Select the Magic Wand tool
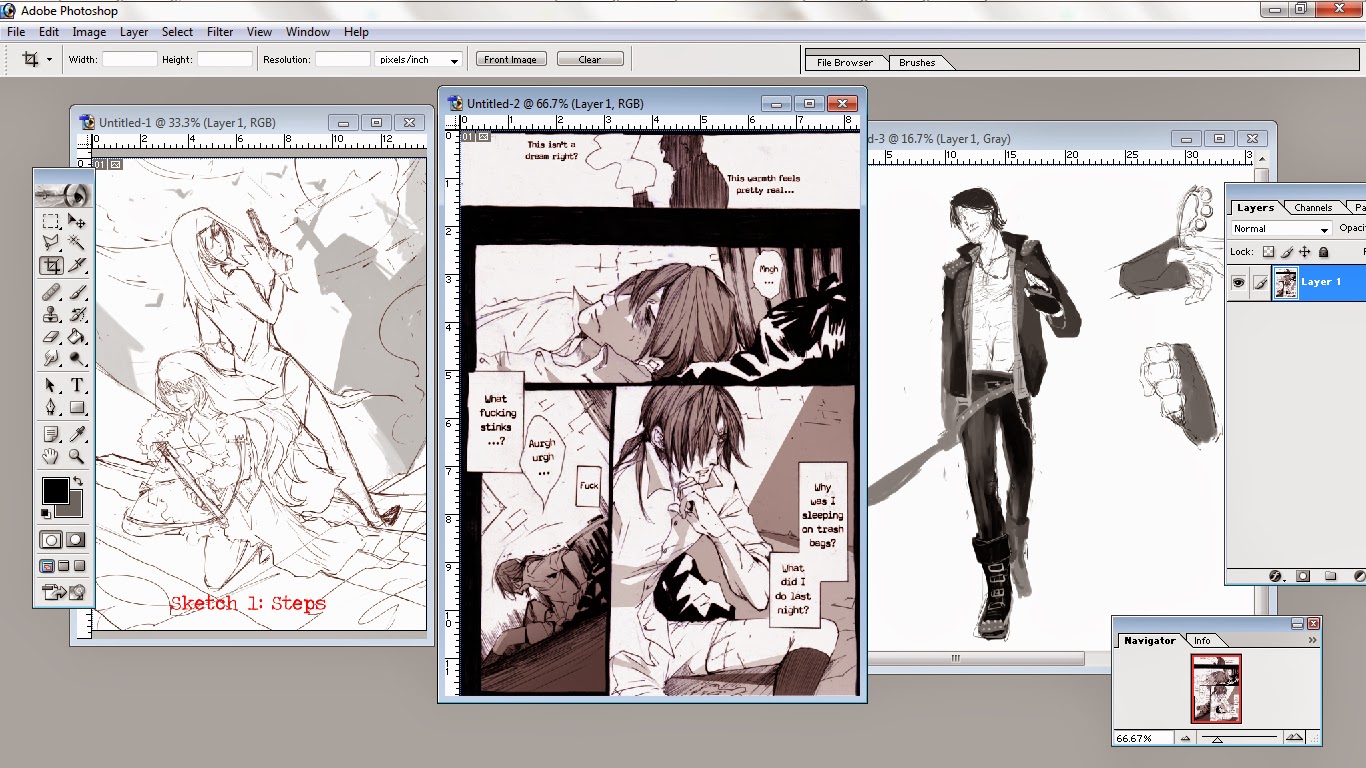The image size is (1366, 768). 76,243
